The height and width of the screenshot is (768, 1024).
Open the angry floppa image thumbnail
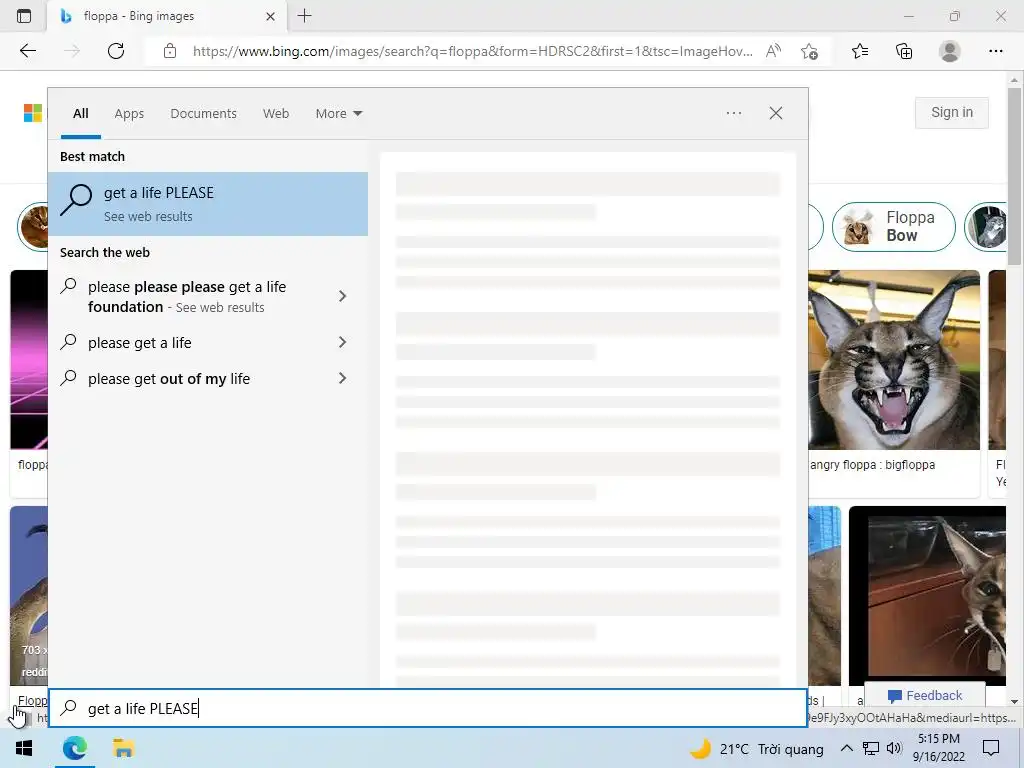pyautogui.click(x=894, y=360)
